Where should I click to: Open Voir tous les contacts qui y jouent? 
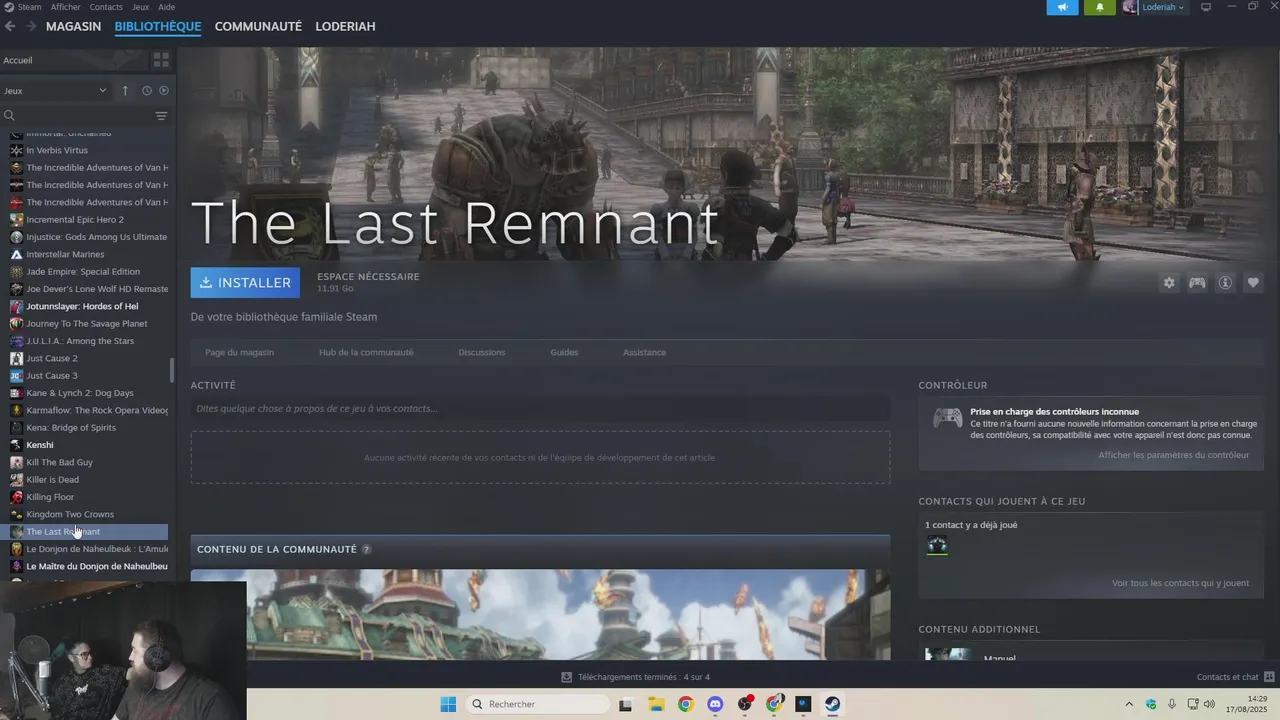(x=1180, y=583)
